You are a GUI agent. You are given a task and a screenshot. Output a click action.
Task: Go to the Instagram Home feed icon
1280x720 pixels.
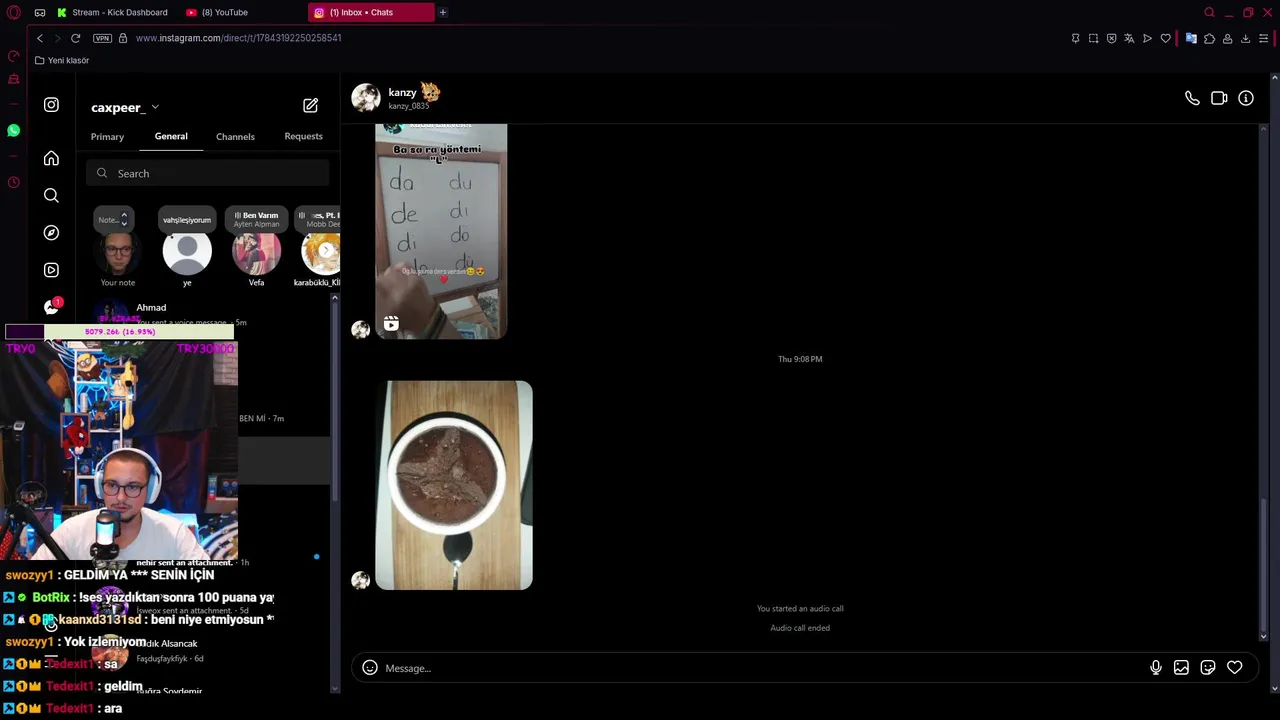[51, 158]
